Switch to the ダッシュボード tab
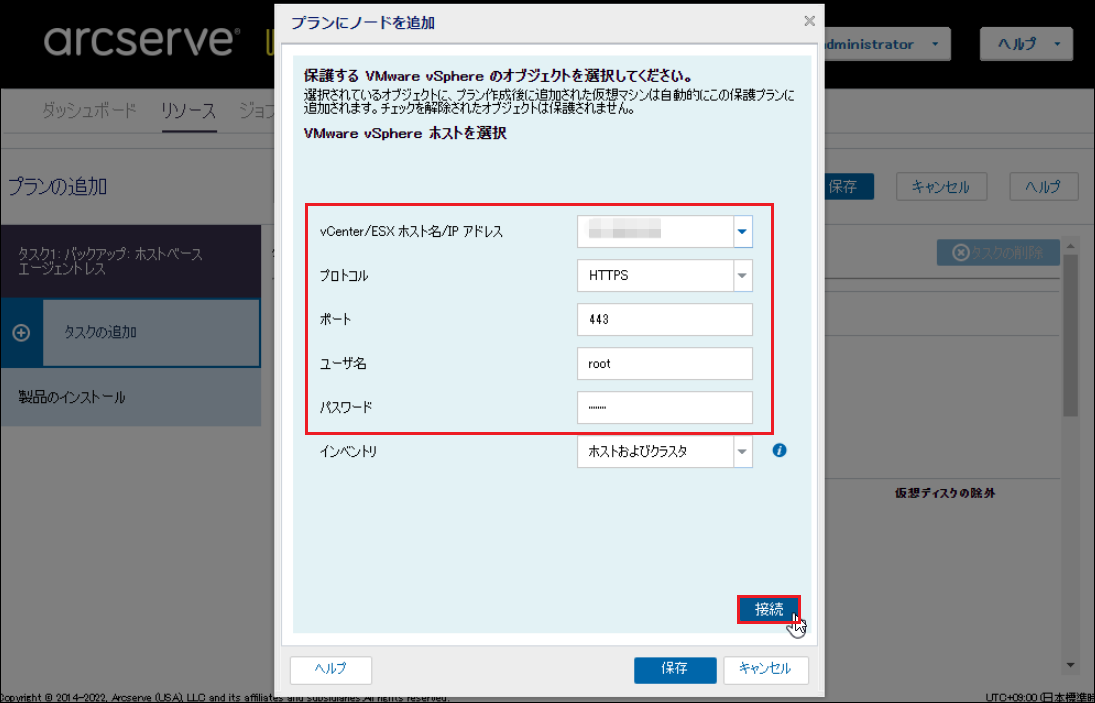 [x=88, y=111]
